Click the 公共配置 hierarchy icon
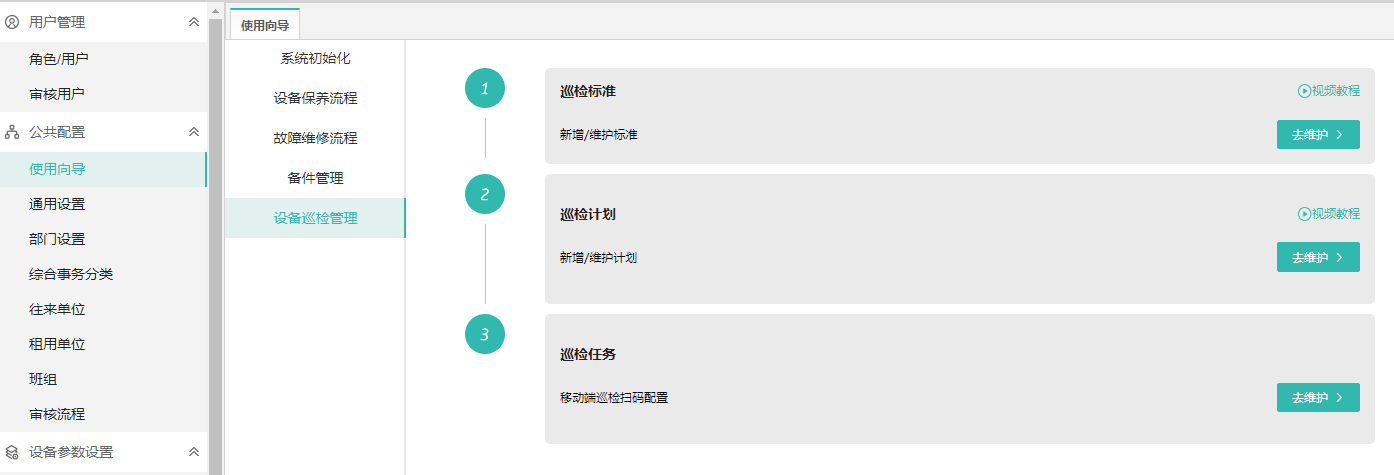This screenshot has width=1394, height=475. (x=12, y=131)
